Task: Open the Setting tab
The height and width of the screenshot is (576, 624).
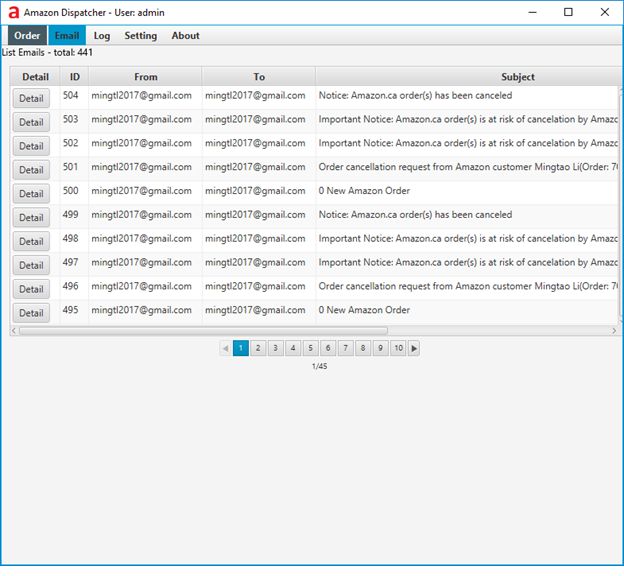Action: tap(140, 35)
